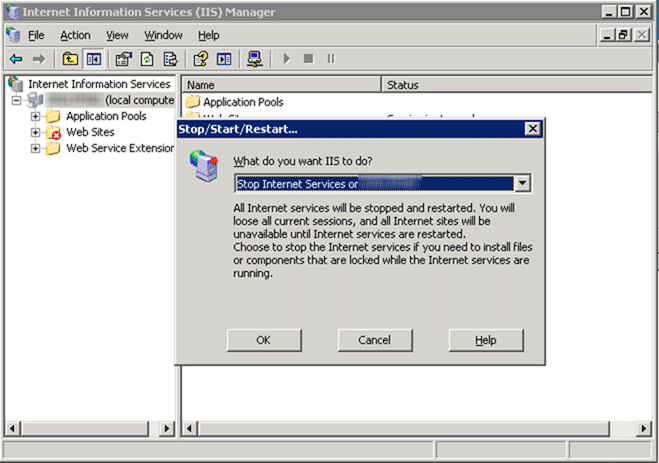Close the Stop/Start/Restart dialog
The width and height of the screenshot is (659, 463).
532,129
